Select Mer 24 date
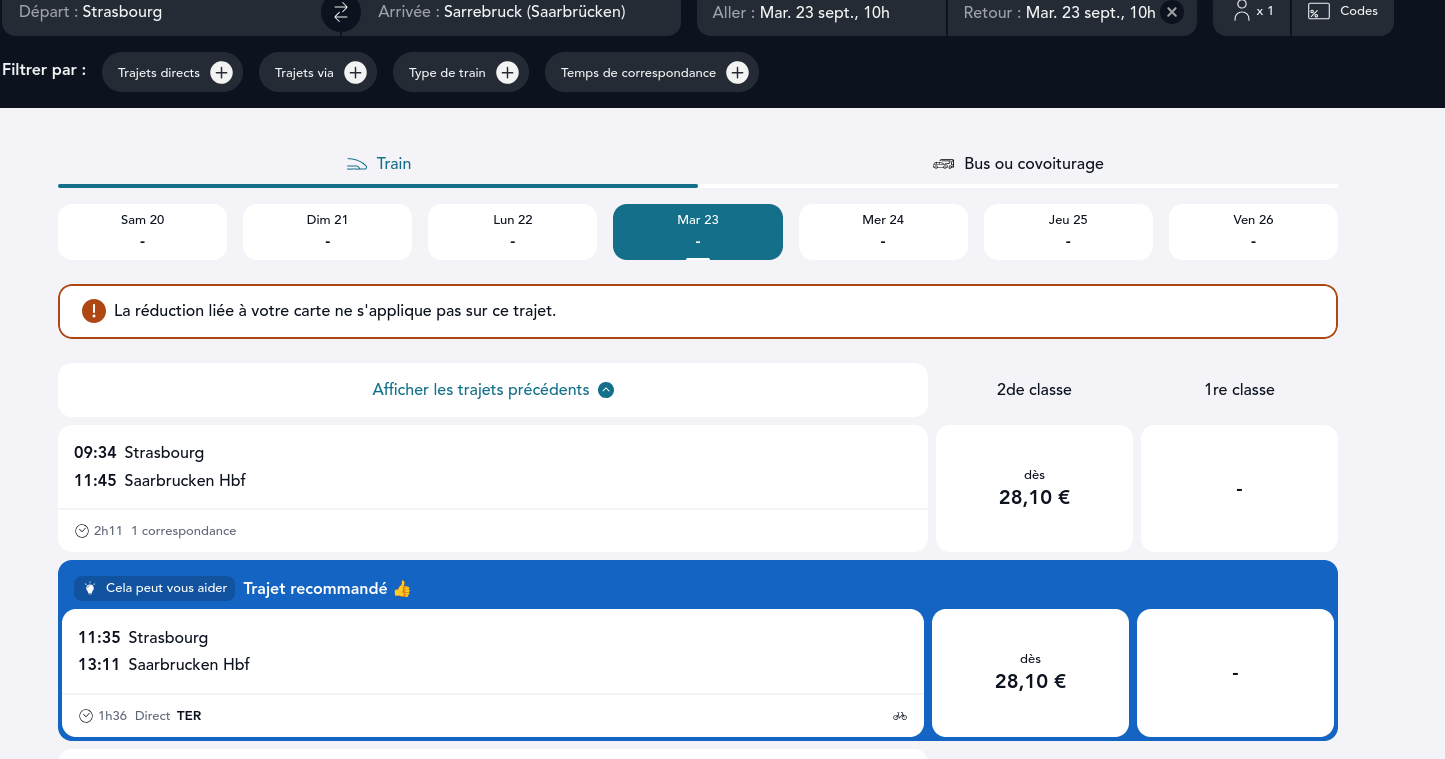Screen dimensions: 1445x759 882,231
